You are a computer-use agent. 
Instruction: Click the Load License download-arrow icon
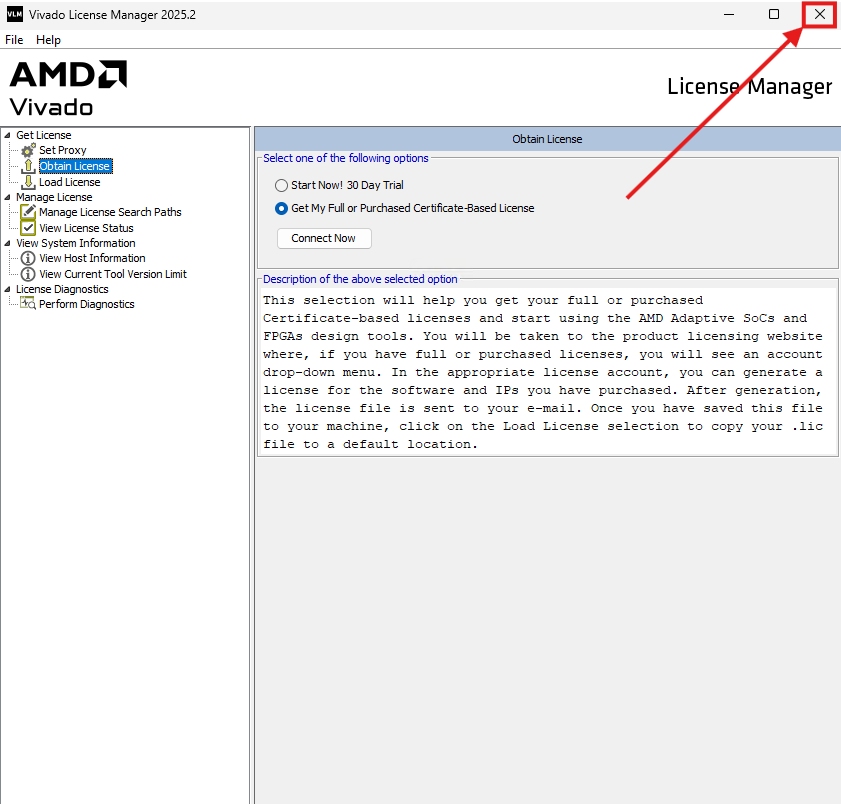(28, 182)
